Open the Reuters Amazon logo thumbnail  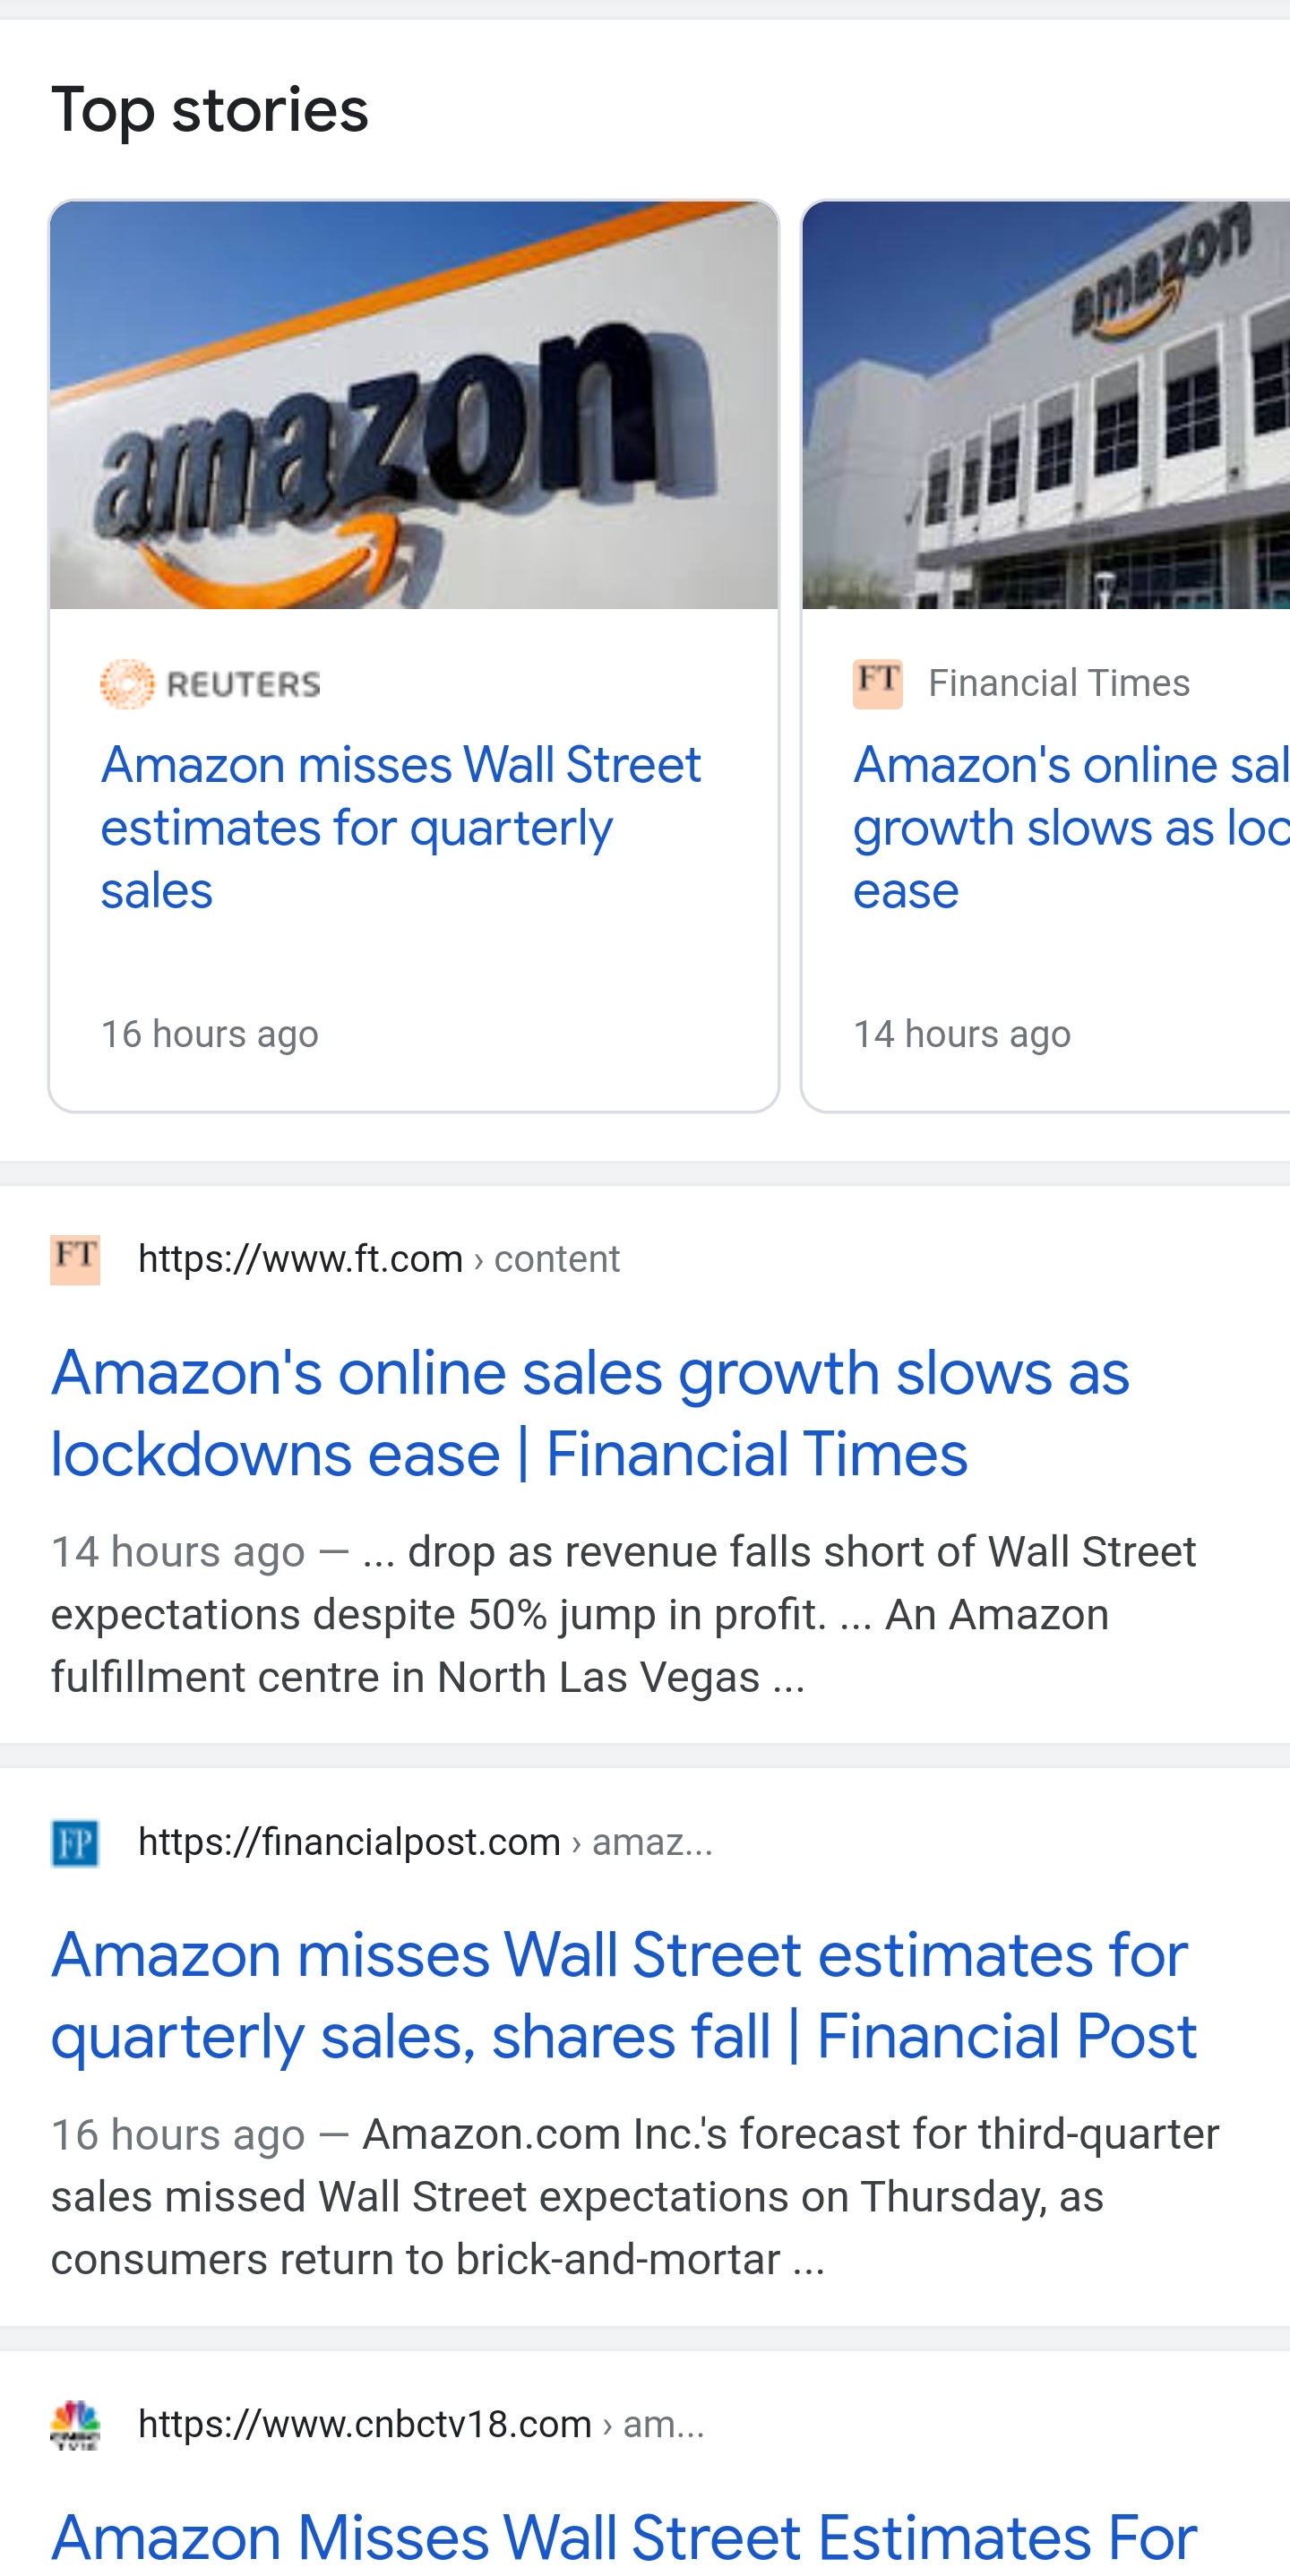pos(414,405)
